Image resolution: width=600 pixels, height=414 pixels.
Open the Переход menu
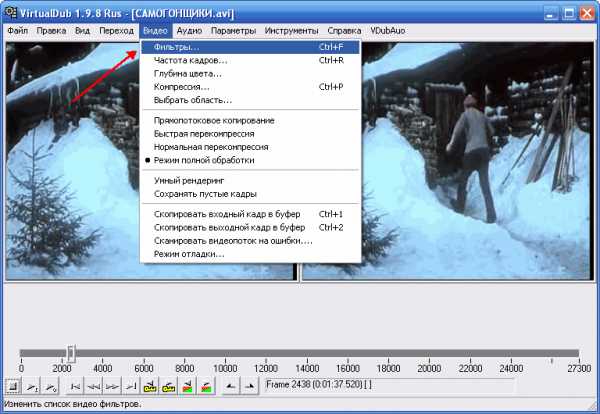click(x=116, y=31)
